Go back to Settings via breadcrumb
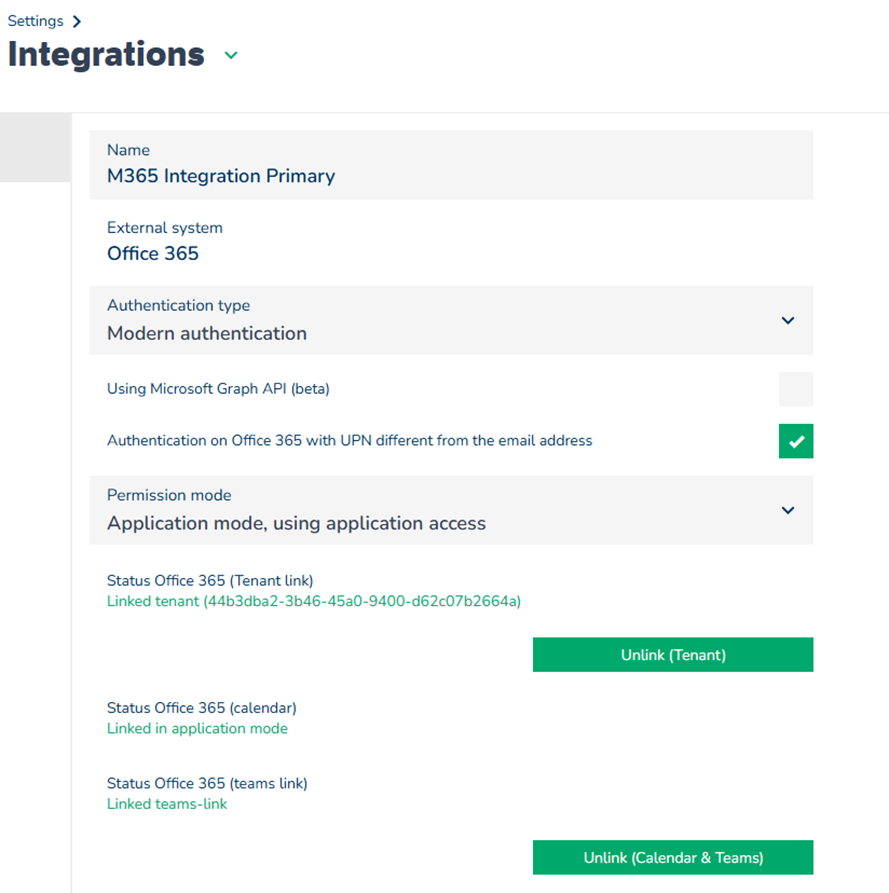Viewport: 889px width, 893px height. coord(35,21)
